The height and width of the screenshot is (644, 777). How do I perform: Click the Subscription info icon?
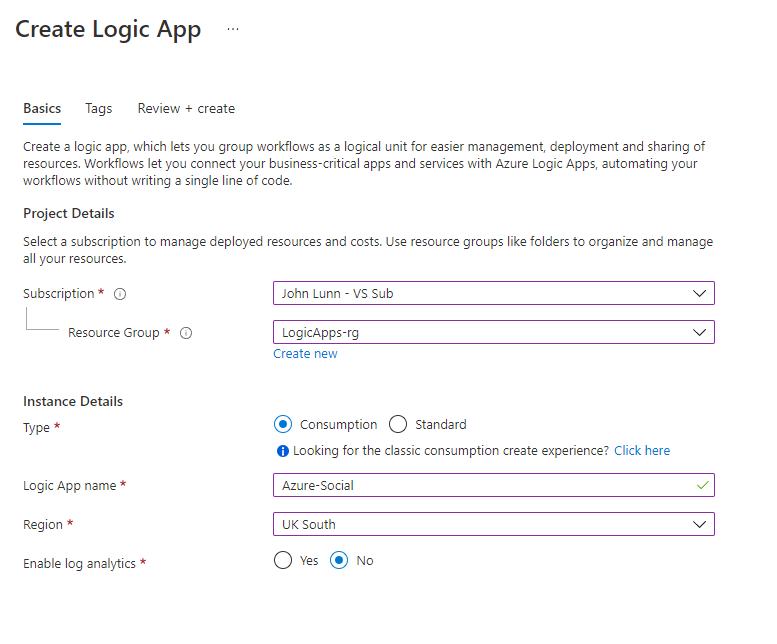(120, 294)
